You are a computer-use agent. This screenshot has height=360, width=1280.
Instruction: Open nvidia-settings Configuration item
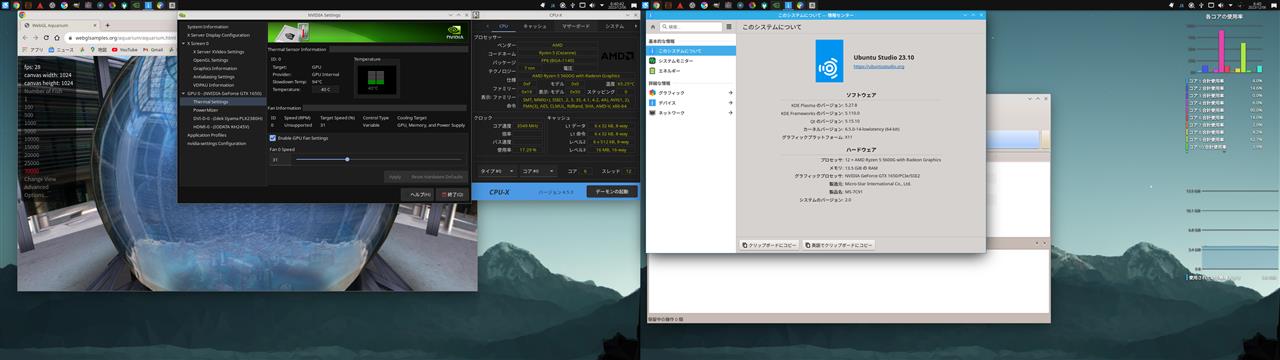(216, 143)
